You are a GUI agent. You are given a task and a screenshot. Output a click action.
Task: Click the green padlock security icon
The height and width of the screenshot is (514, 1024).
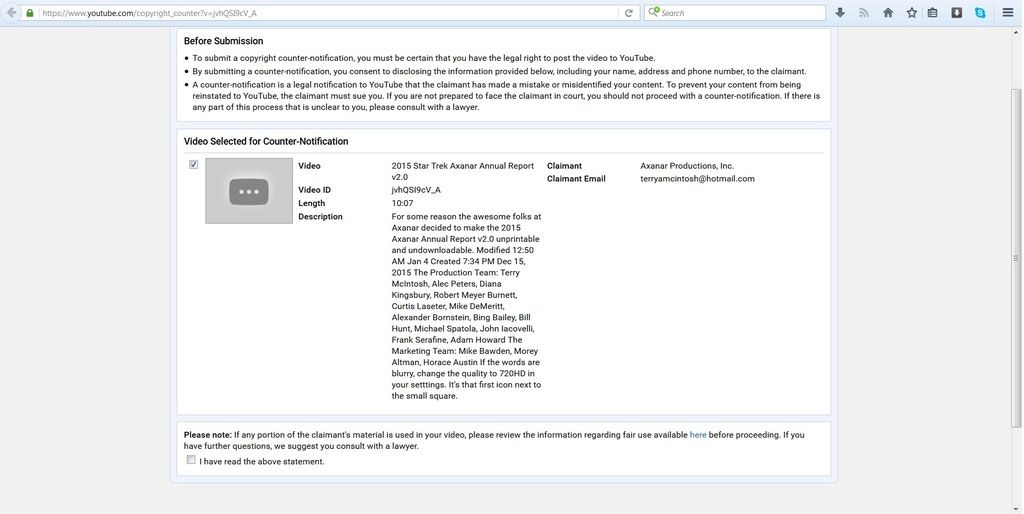click(x=30, y=13)
